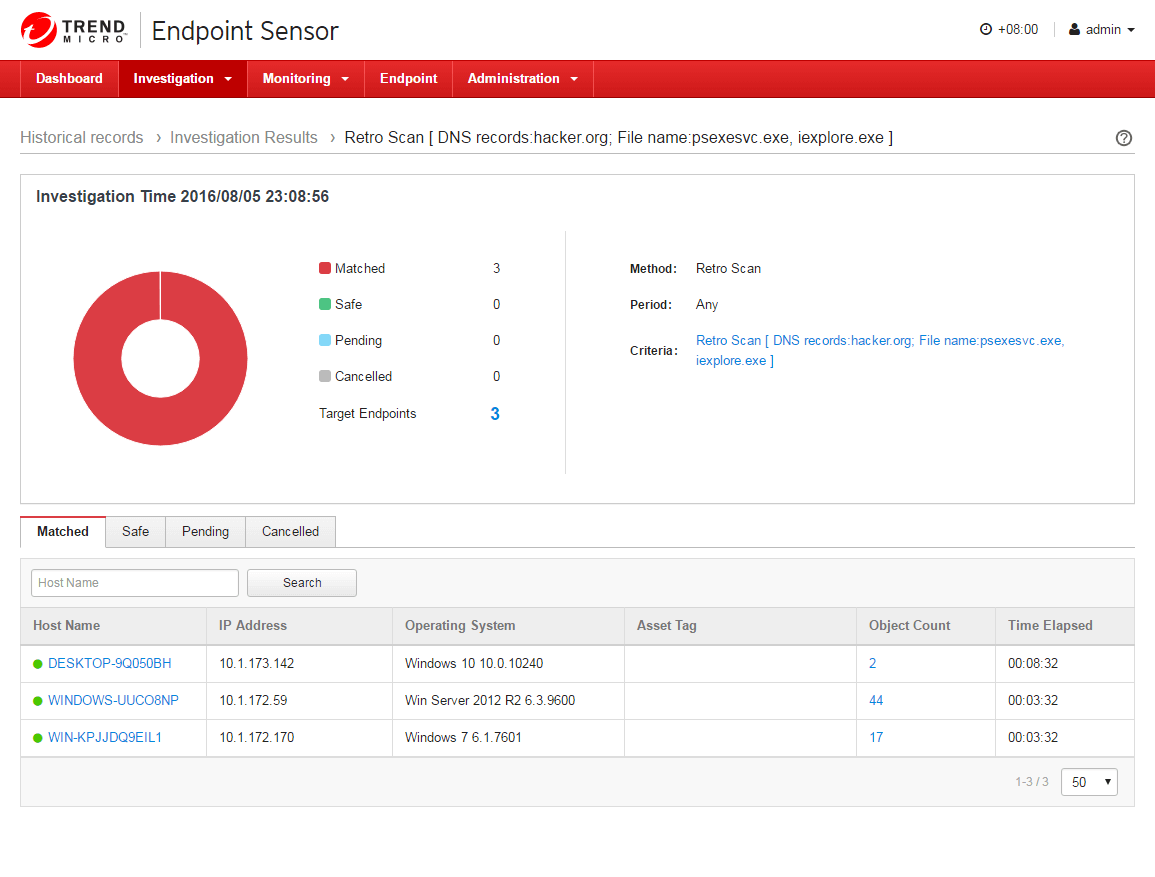Click green status dot for WIN-KPJJDQ9EIL1

tap(38, 738)
